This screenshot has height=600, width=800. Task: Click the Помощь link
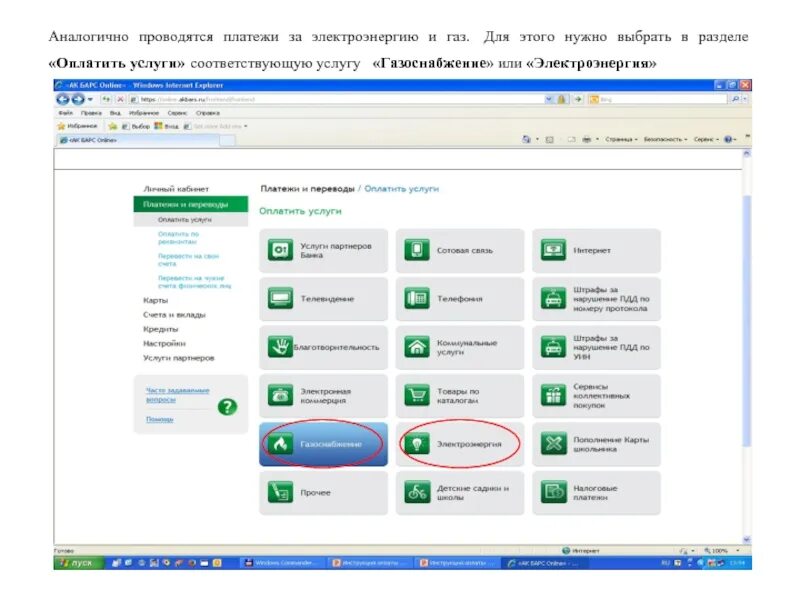tap(160, 419)
